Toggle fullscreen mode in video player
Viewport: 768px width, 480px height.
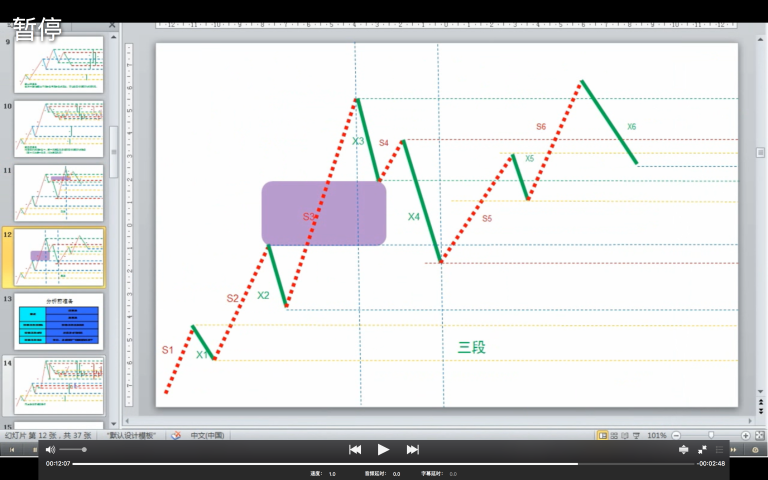[x=702, y=450]
